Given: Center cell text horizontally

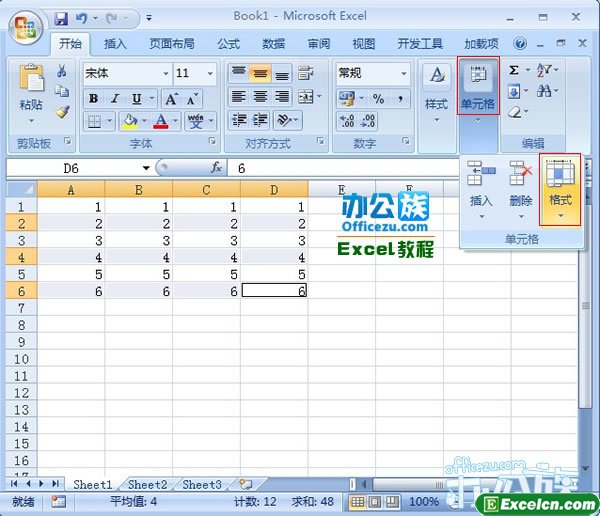Looking at the screenshot, I should pyautogui.click(x=261, y=97).
